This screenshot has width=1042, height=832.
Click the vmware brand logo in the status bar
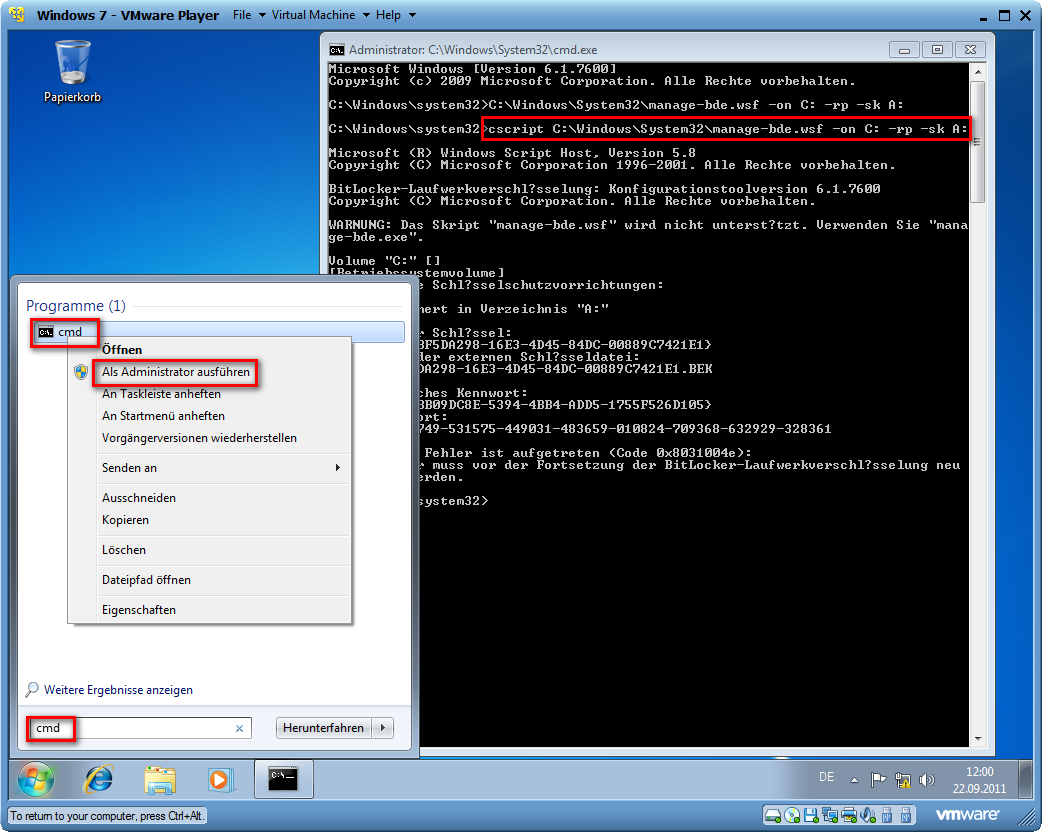[967, 814]
